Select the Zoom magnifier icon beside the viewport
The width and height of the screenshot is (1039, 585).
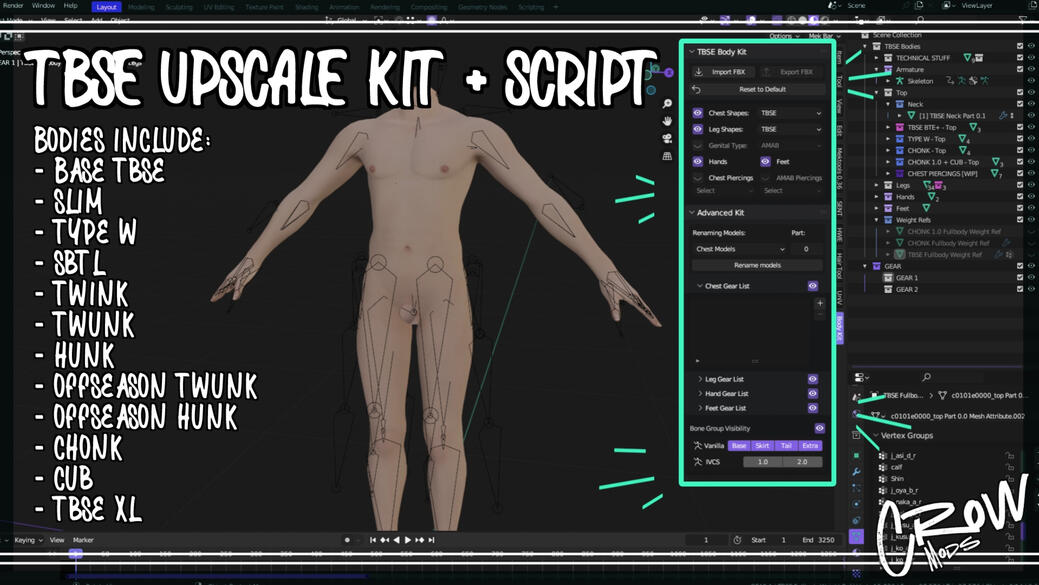pos(666,104)
